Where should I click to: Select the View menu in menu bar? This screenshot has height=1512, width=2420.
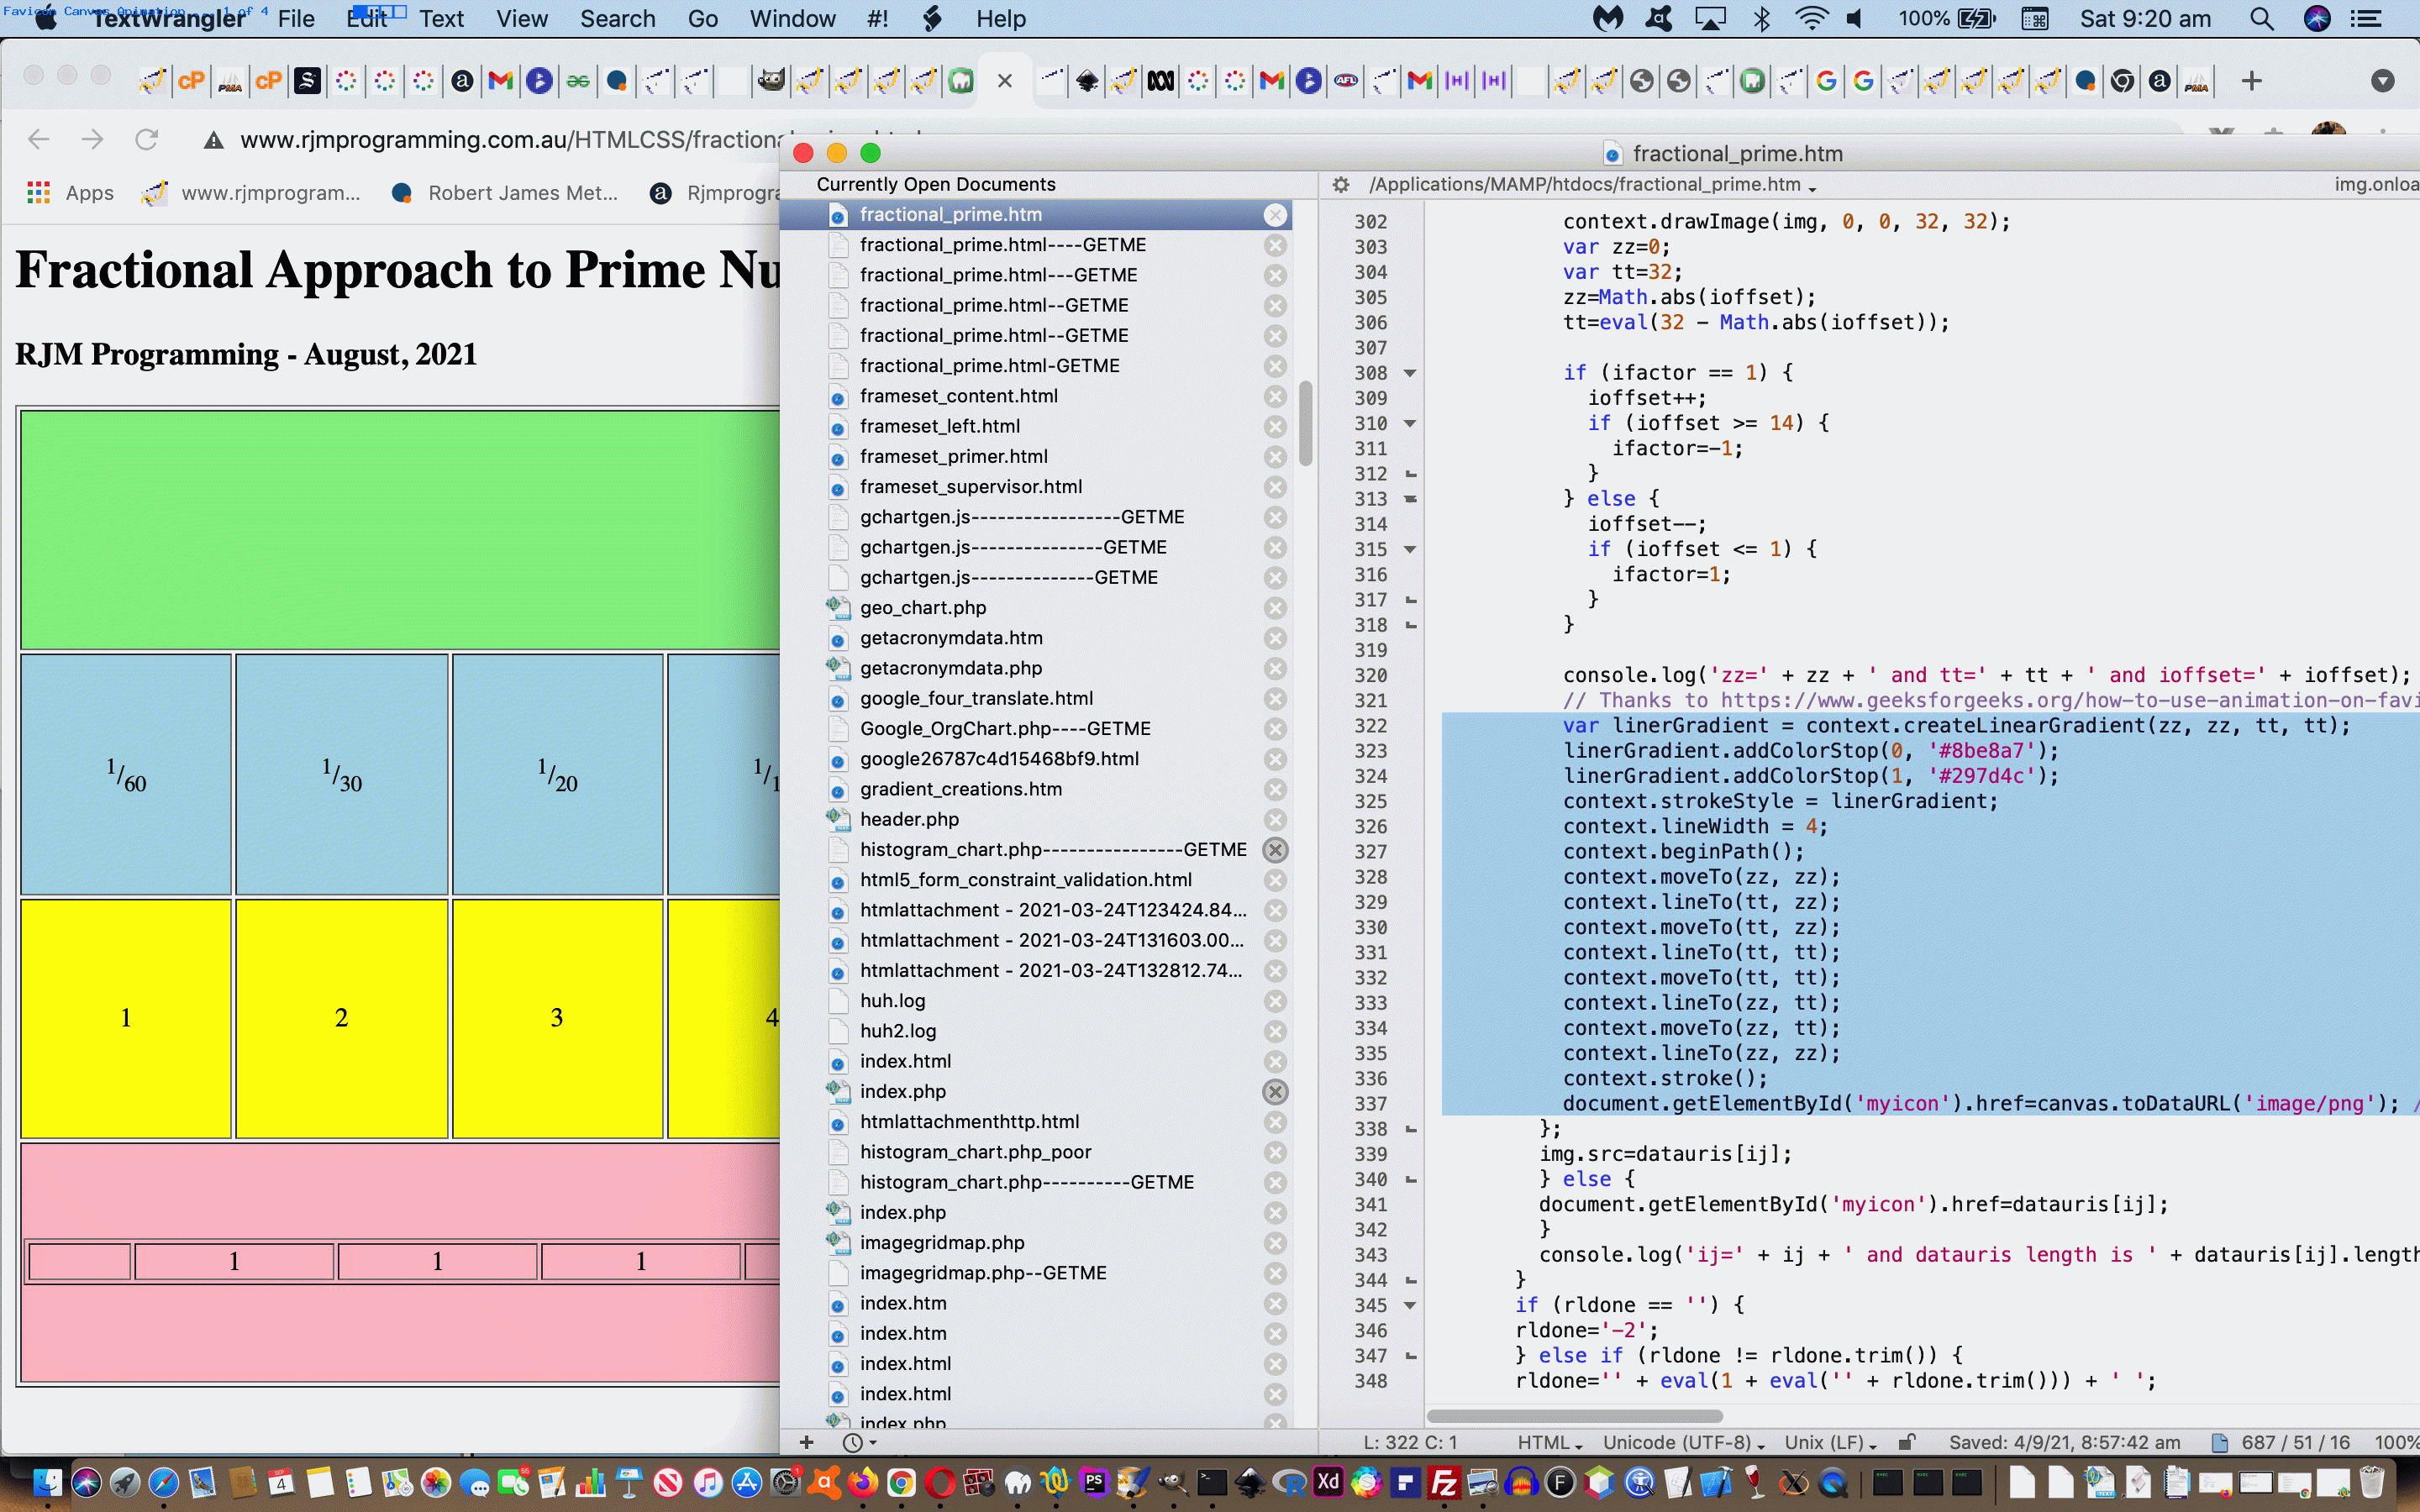tap(519, 19)
